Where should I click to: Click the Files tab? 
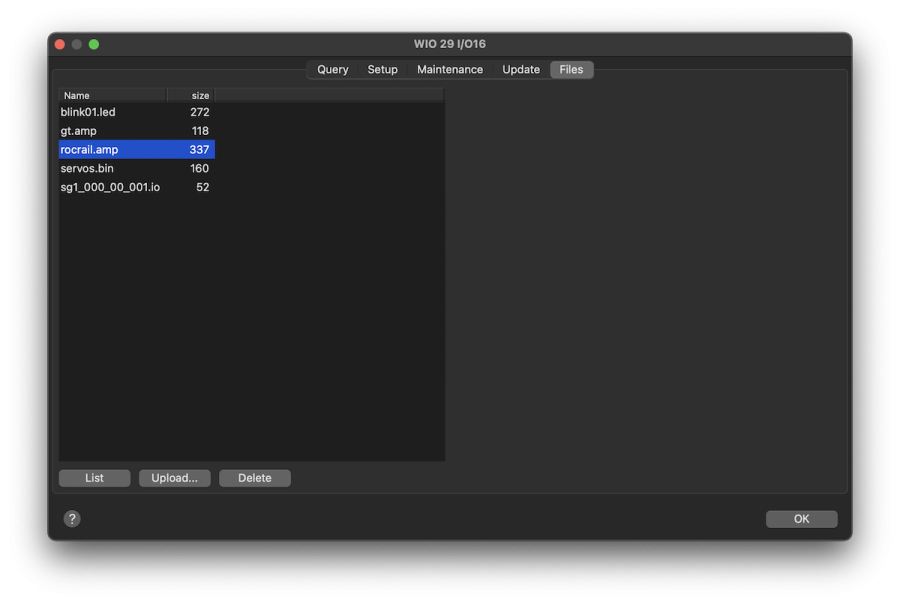tap(571, 70)
